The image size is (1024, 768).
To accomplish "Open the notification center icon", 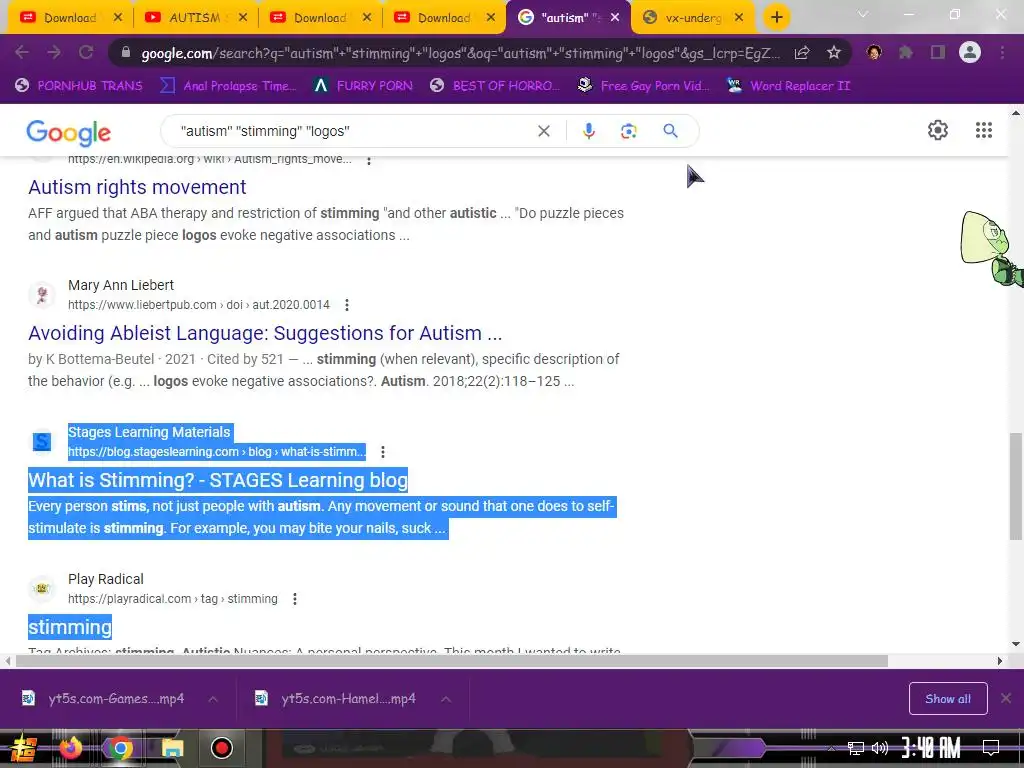I will 991,748.
